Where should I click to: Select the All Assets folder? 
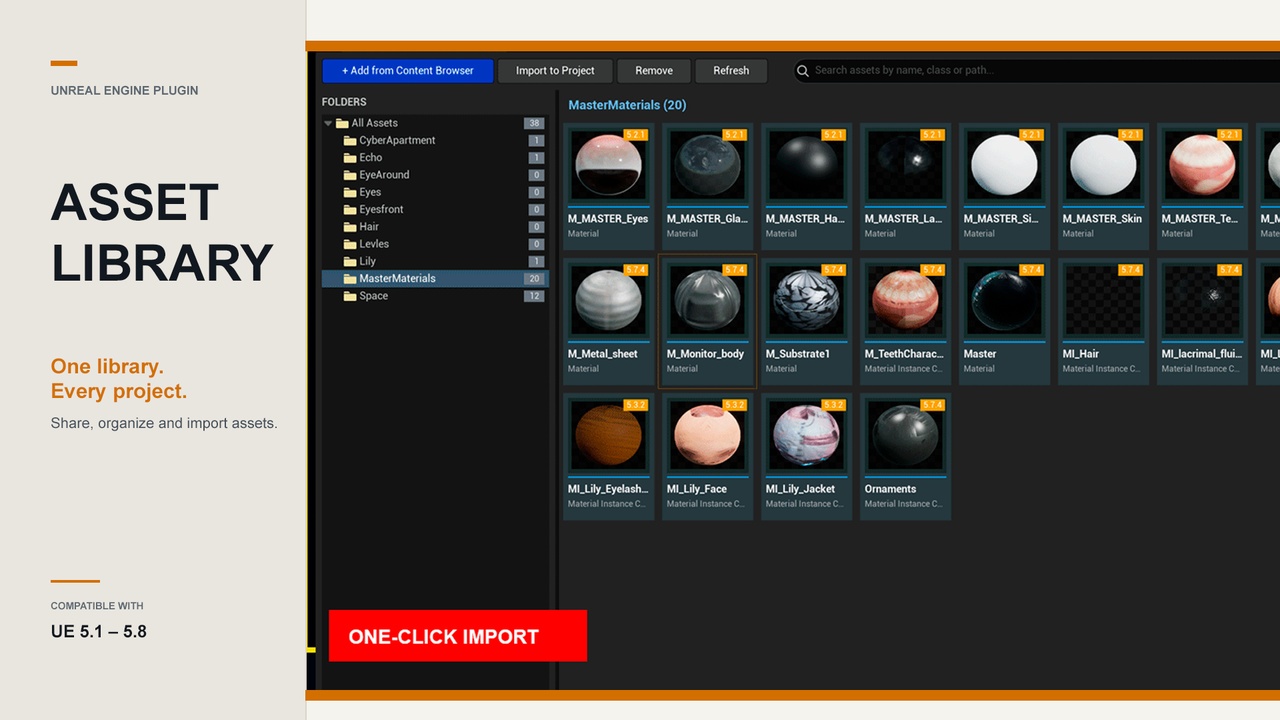(434, 123)
